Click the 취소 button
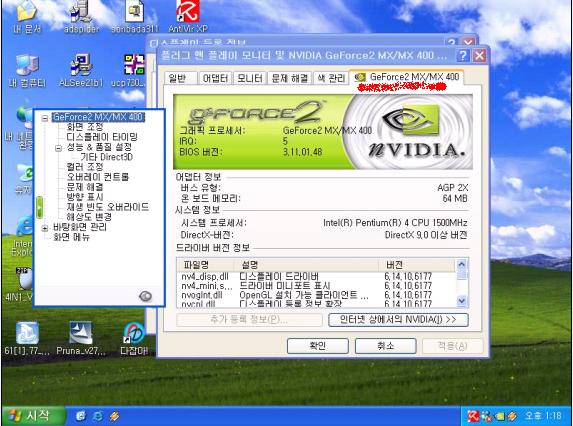 [x=386, y=346]
